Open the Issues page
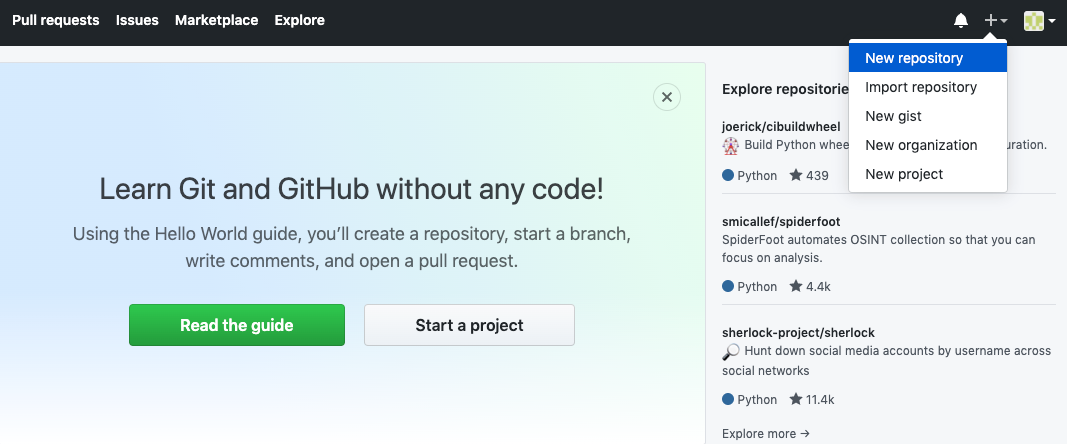1067x444 pixels. [x=137, y=20]
